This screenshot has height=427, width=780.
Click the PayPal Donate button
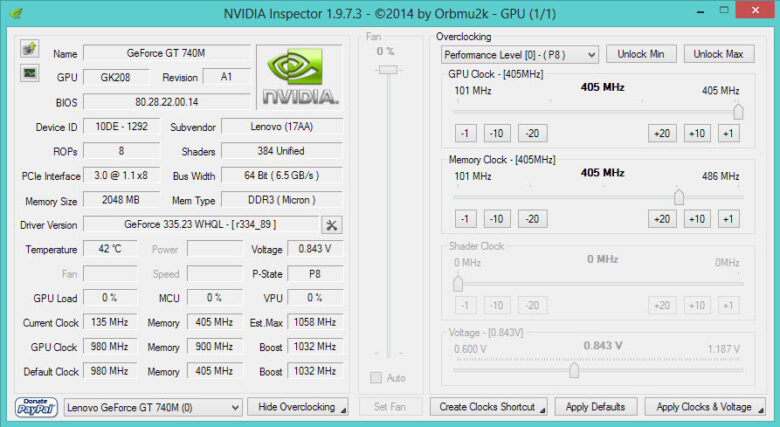36,407
